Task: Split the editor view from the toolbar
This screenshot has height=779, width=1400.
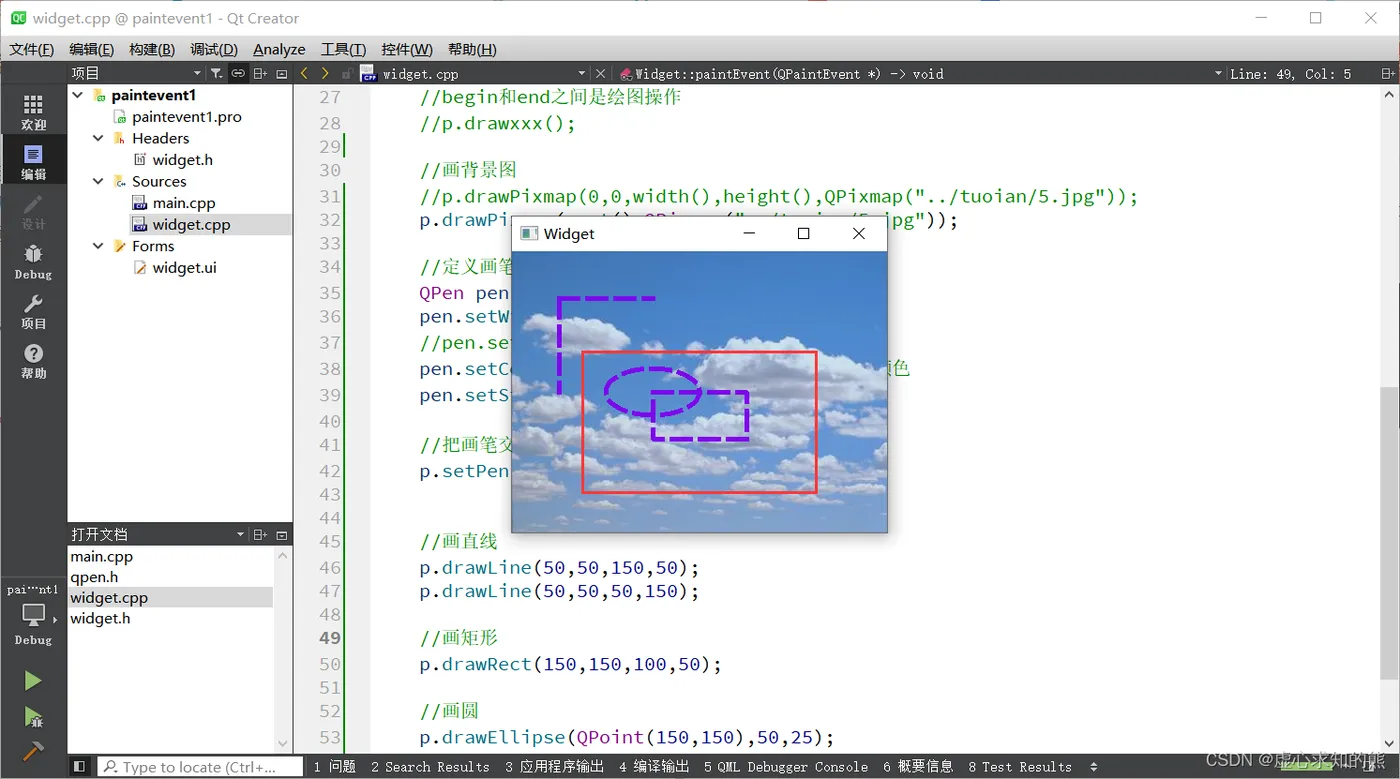Action: [1387, 73]
